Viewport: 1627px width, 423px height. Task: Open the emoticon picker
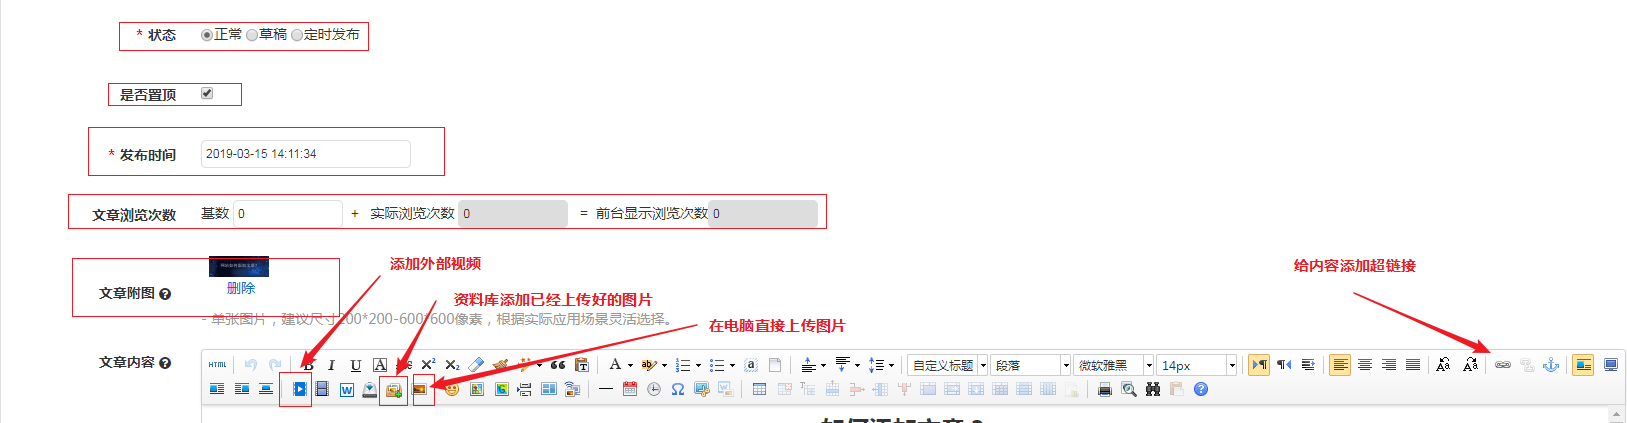[452, 389]
